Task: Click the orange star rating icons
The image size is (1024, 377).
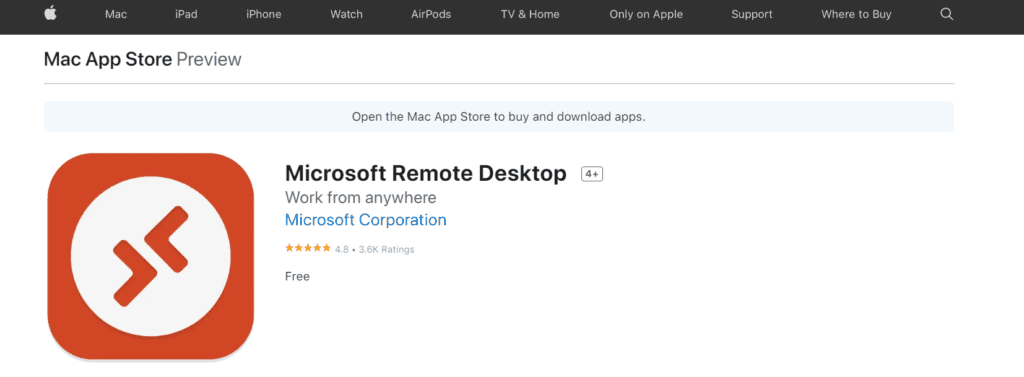Action: pos(308,248)
